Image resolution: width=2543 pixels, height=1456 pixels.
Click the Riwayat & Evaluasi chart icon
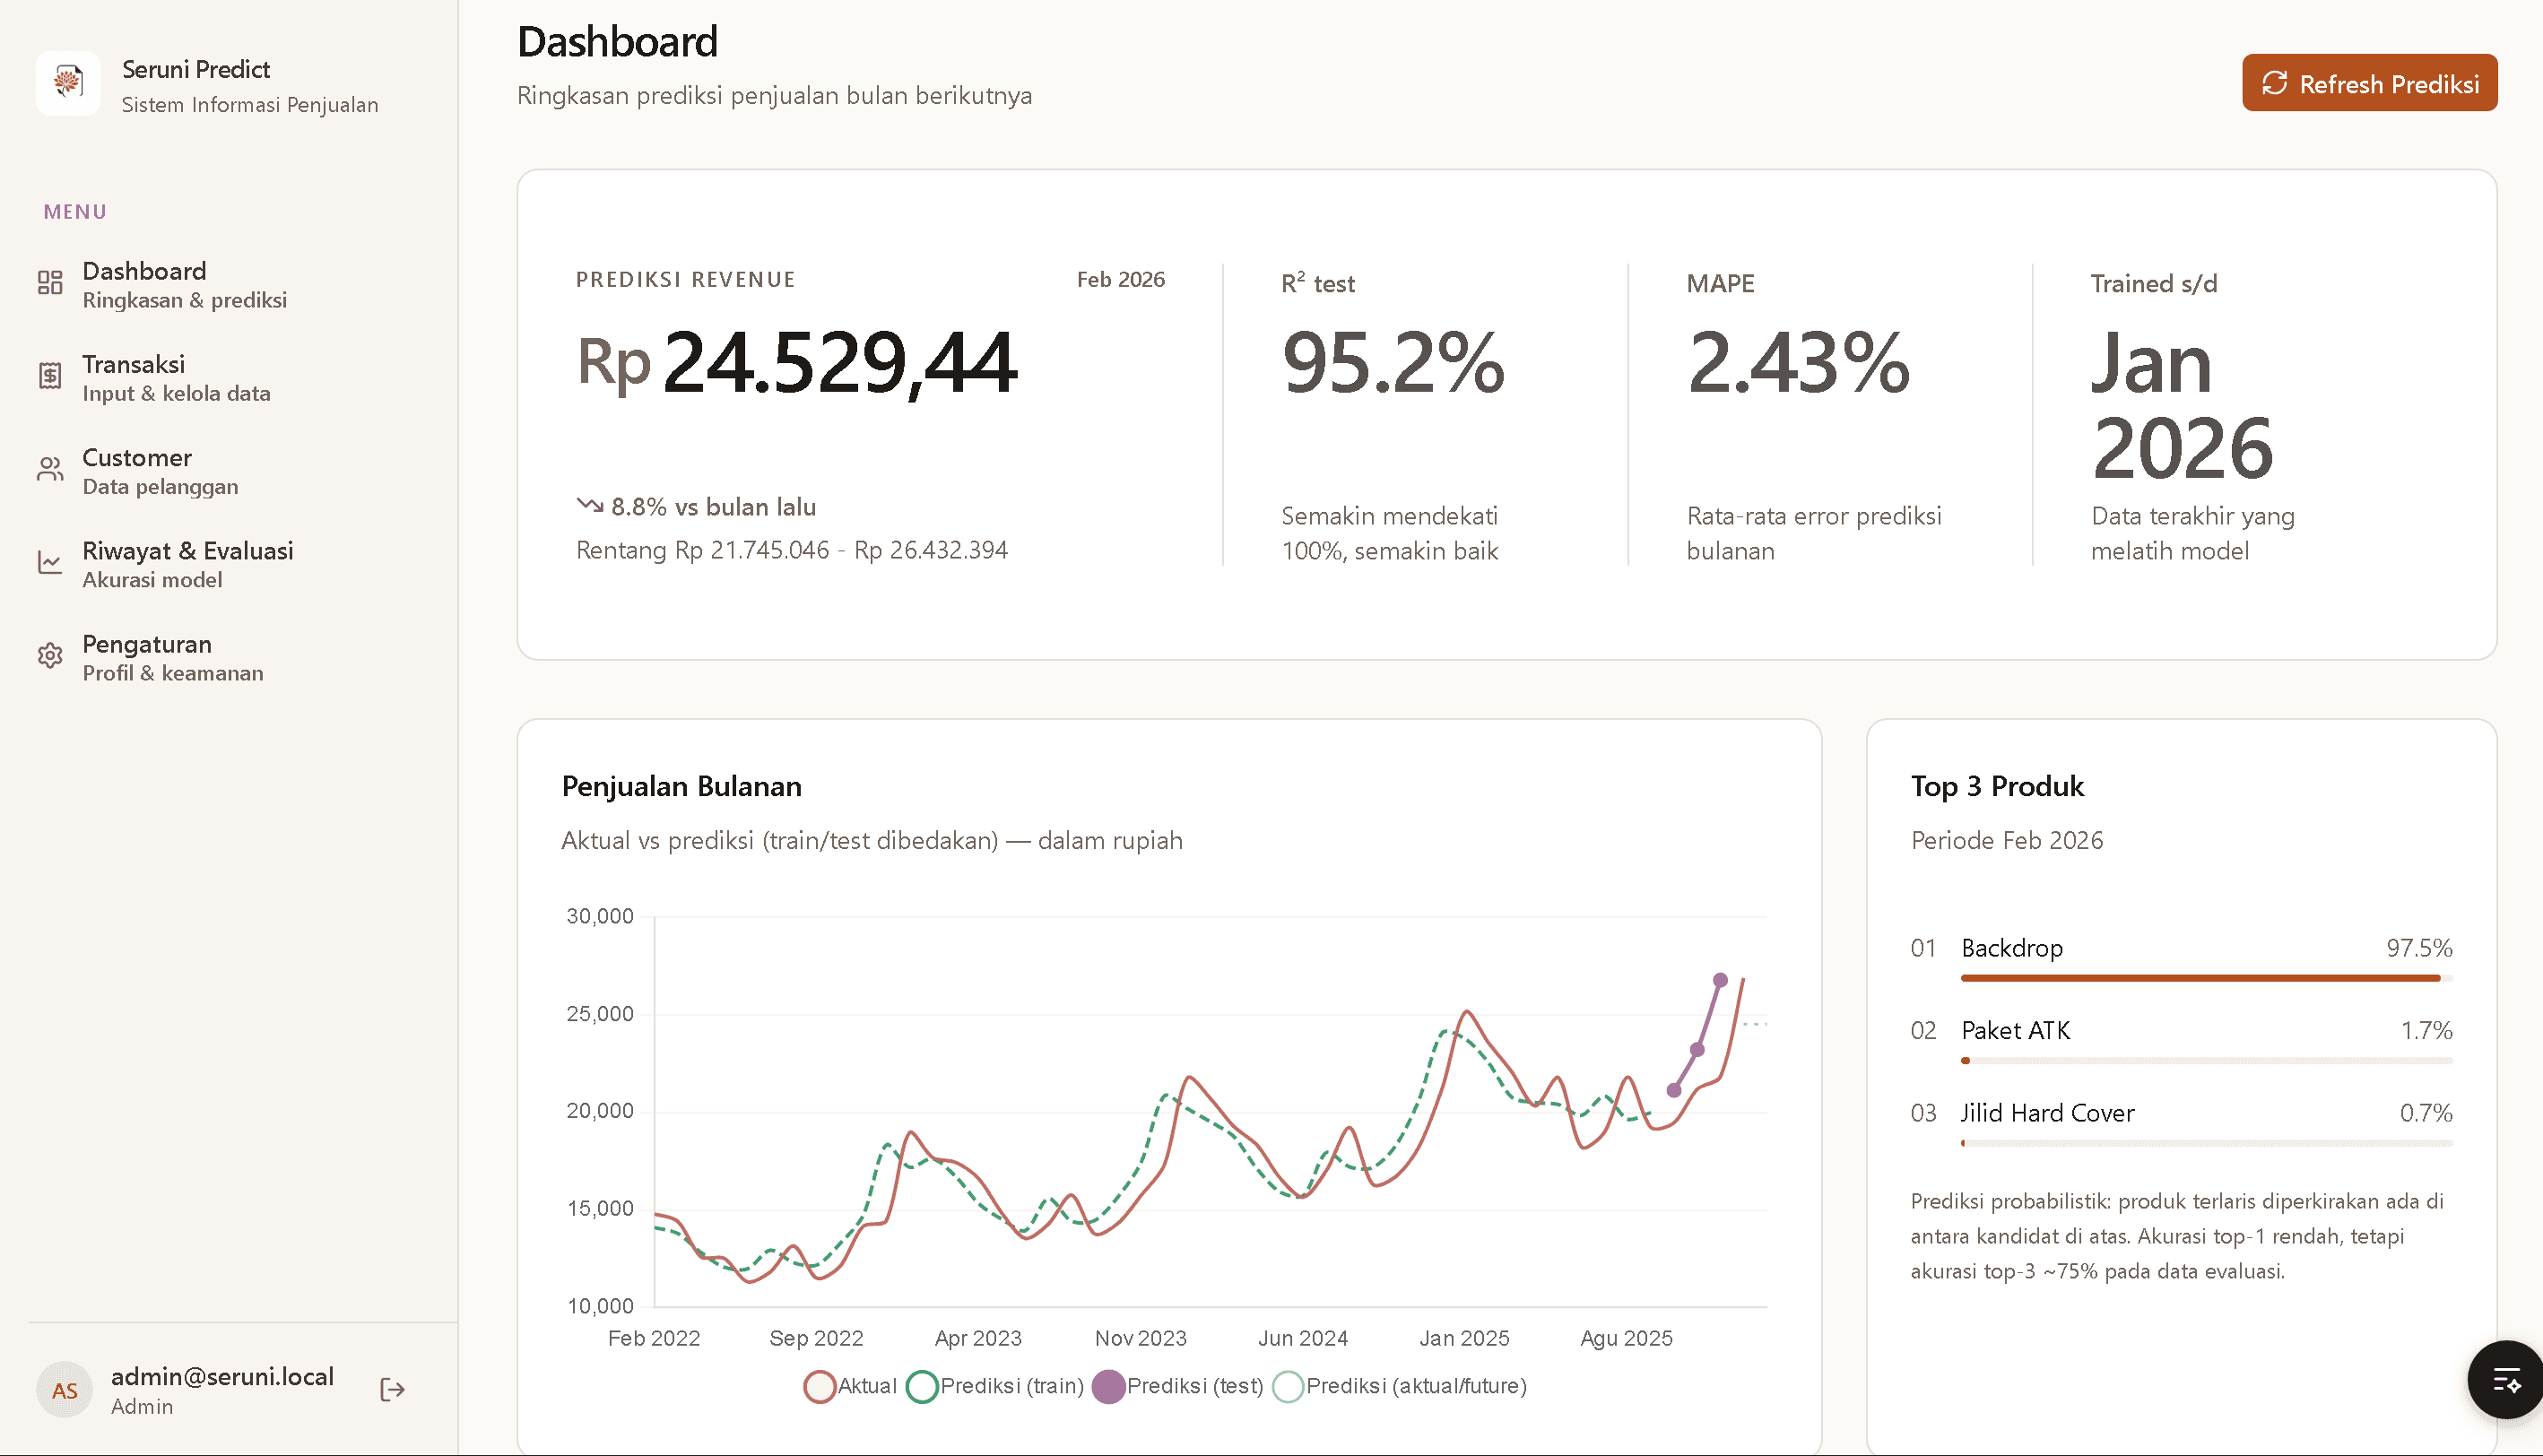point(50,562)
